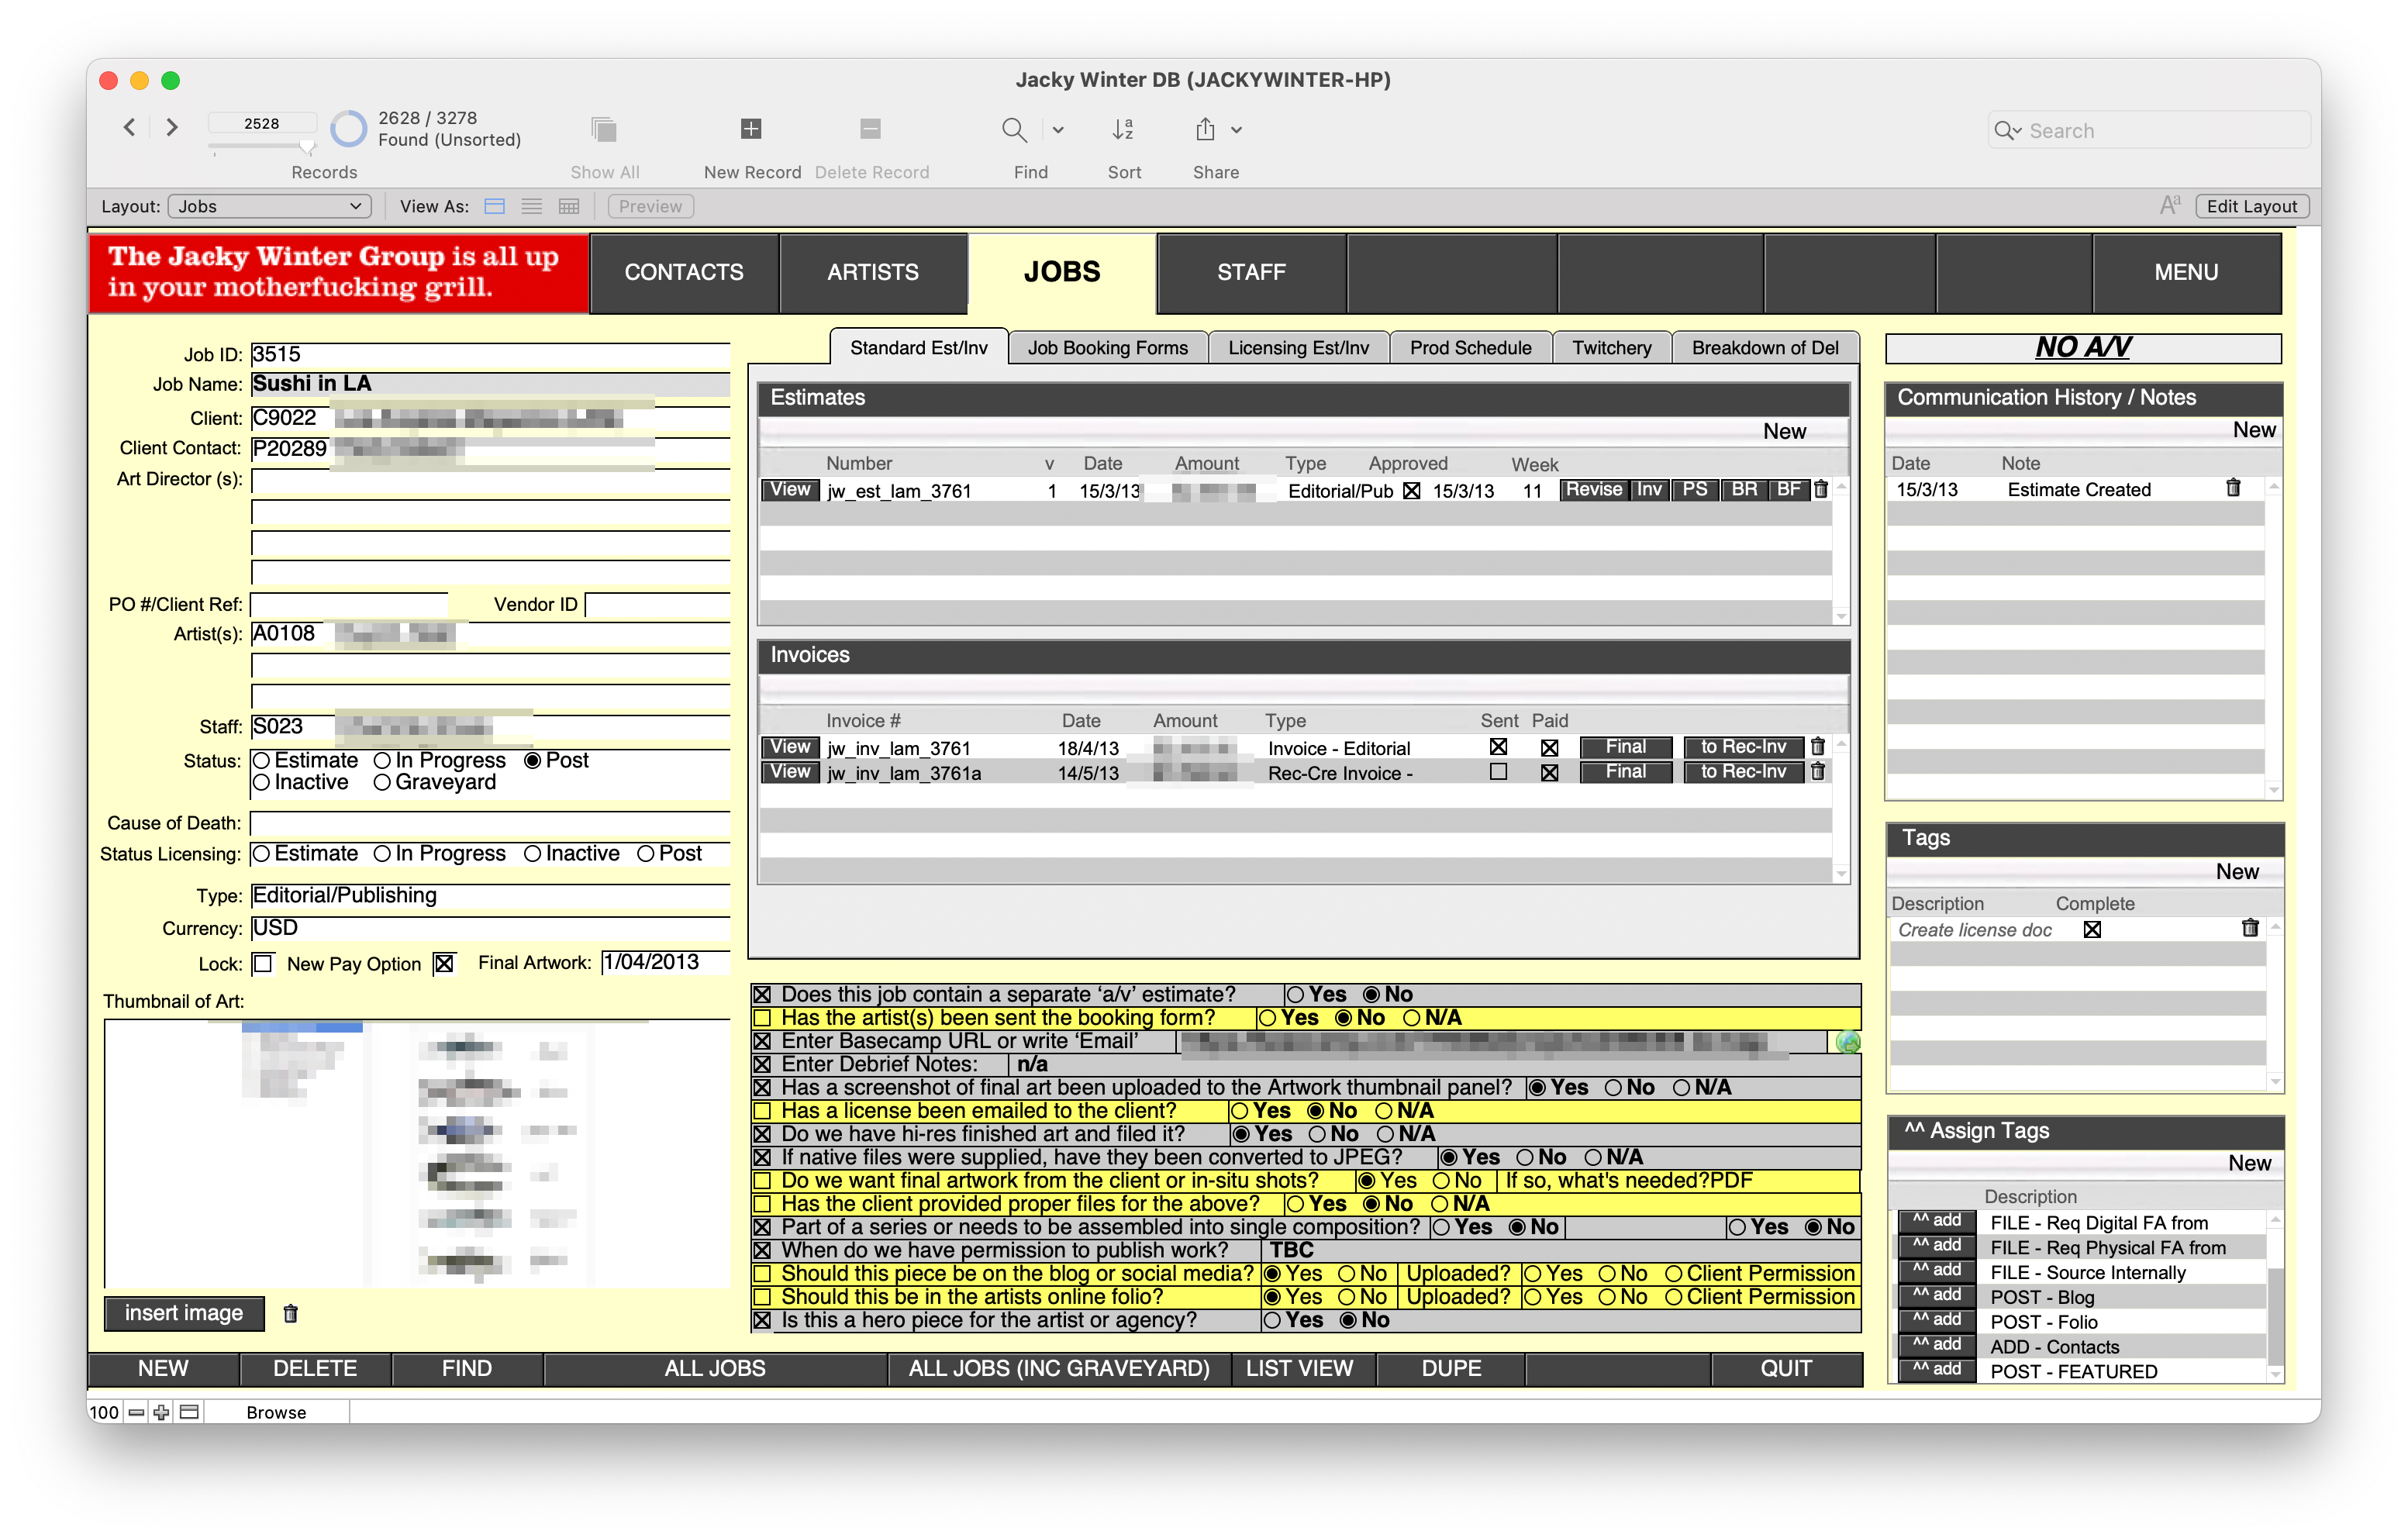The width and height of the screenshot is (2408, 1538).
Task: Expand the Share dropdown arrow
Action: pos(1237,130)
